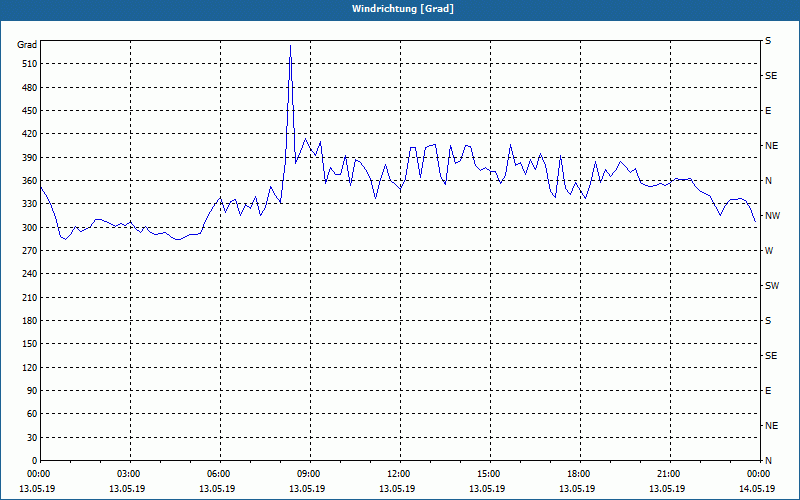This screenshot has width=800, height=500.
Task: Click the 240 y-axis value
Action: (x=30, y=274)
